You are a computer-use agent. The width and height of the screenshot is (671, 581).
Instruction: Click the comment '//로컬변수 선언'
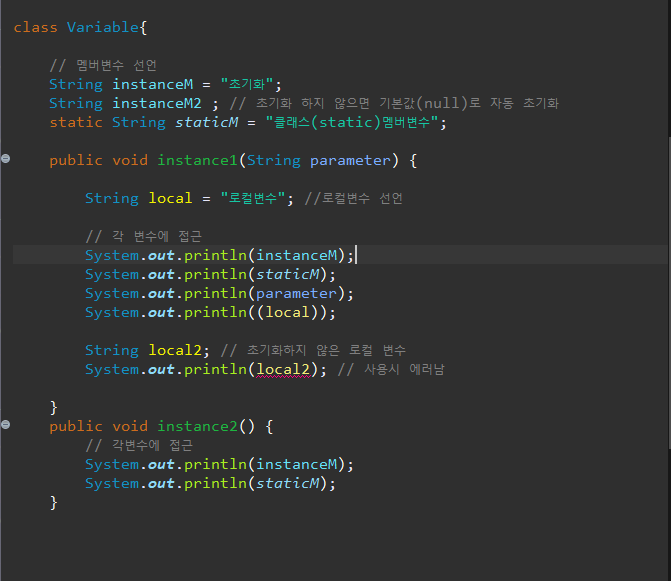353,198
